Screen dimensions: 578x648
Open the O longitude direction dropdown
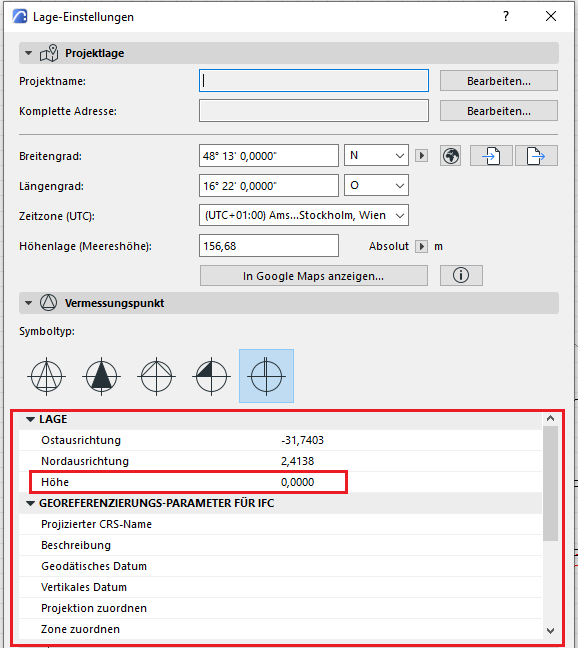[x=376, y=185]
